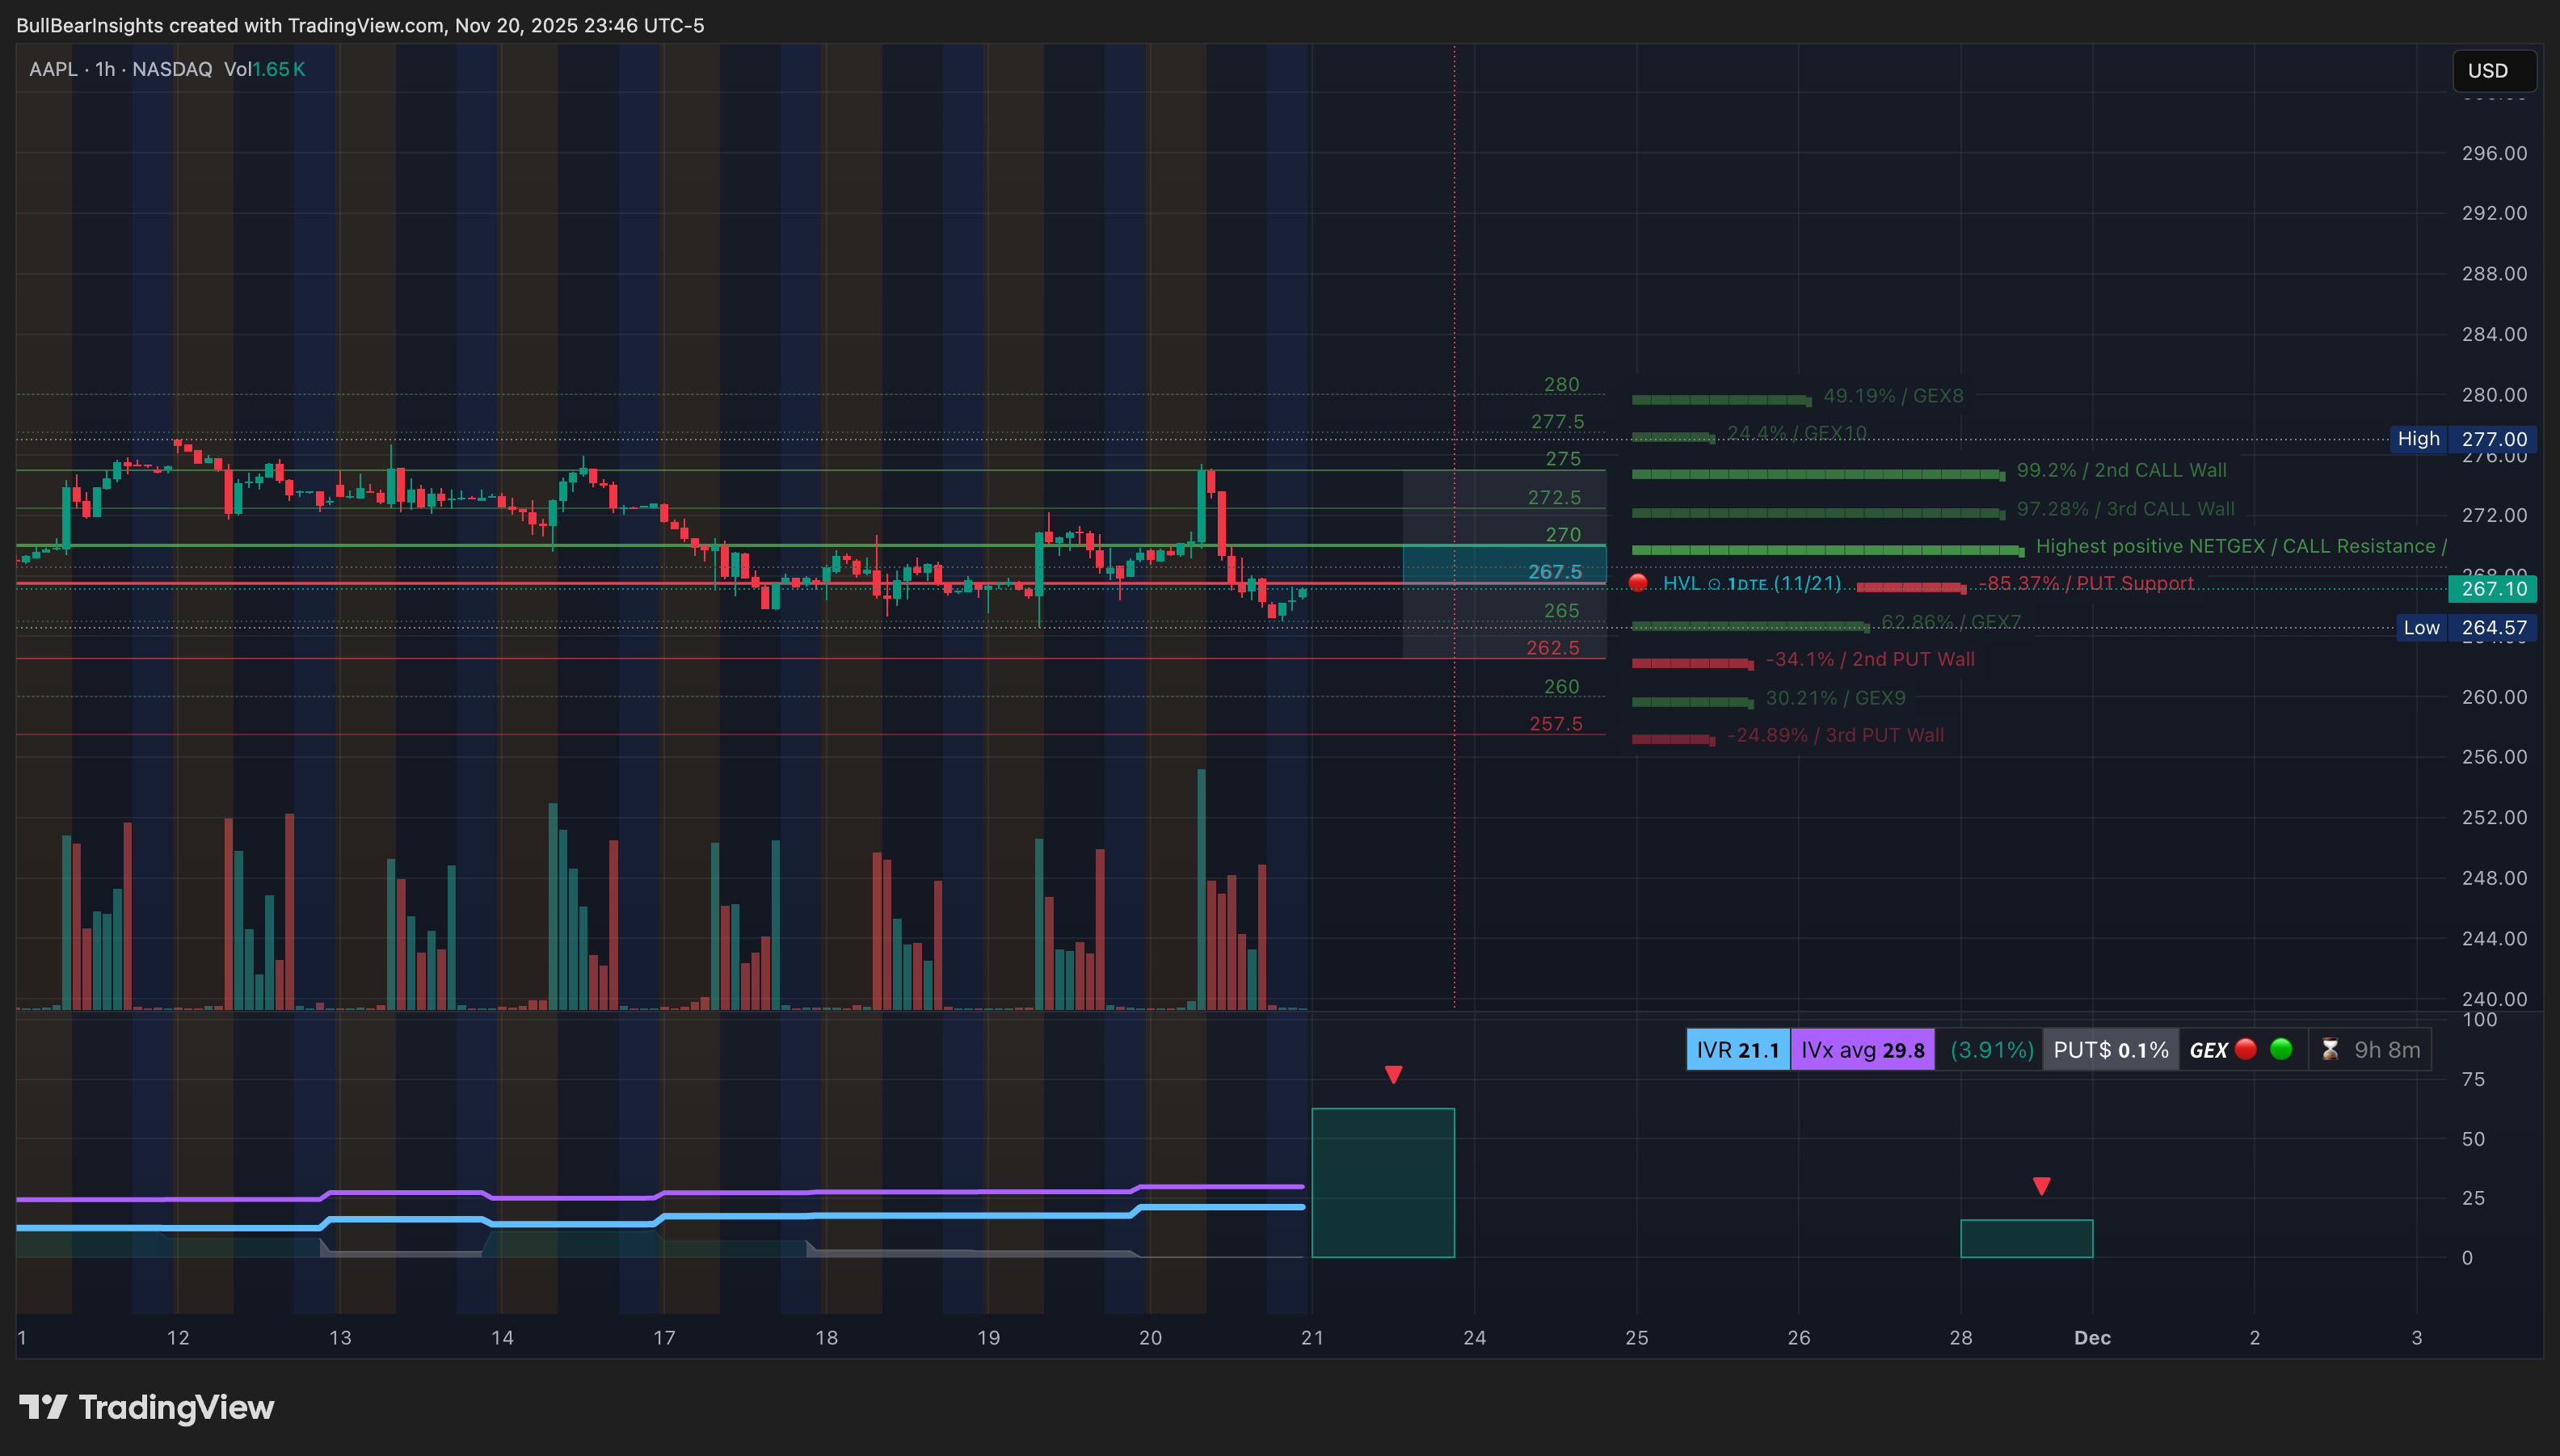Image resolution: width=2560 pixels, height=1456 pixels.
Task: Click the red triangle above the Nov 28 box
Action: click(2042, 1186)
